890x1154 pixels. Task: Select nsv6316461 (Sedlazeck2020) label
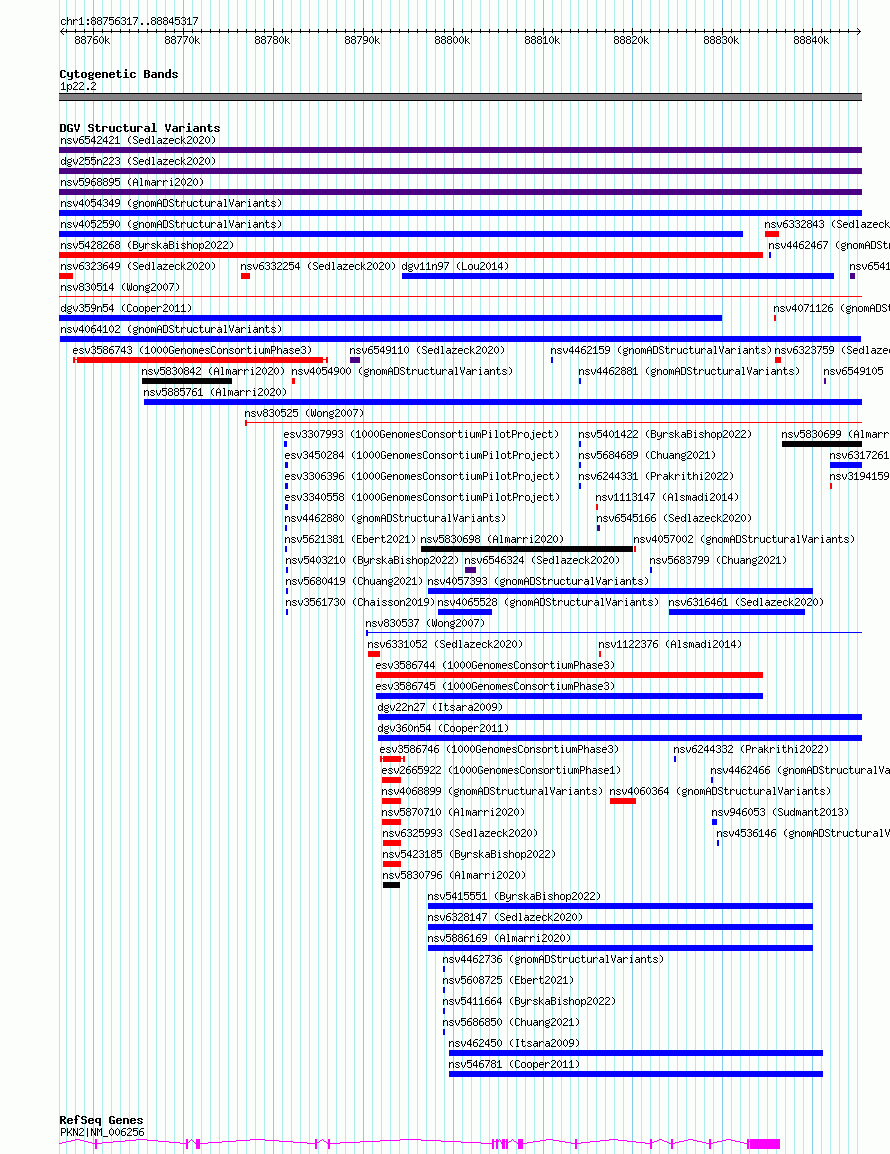[x=746, y=602]
